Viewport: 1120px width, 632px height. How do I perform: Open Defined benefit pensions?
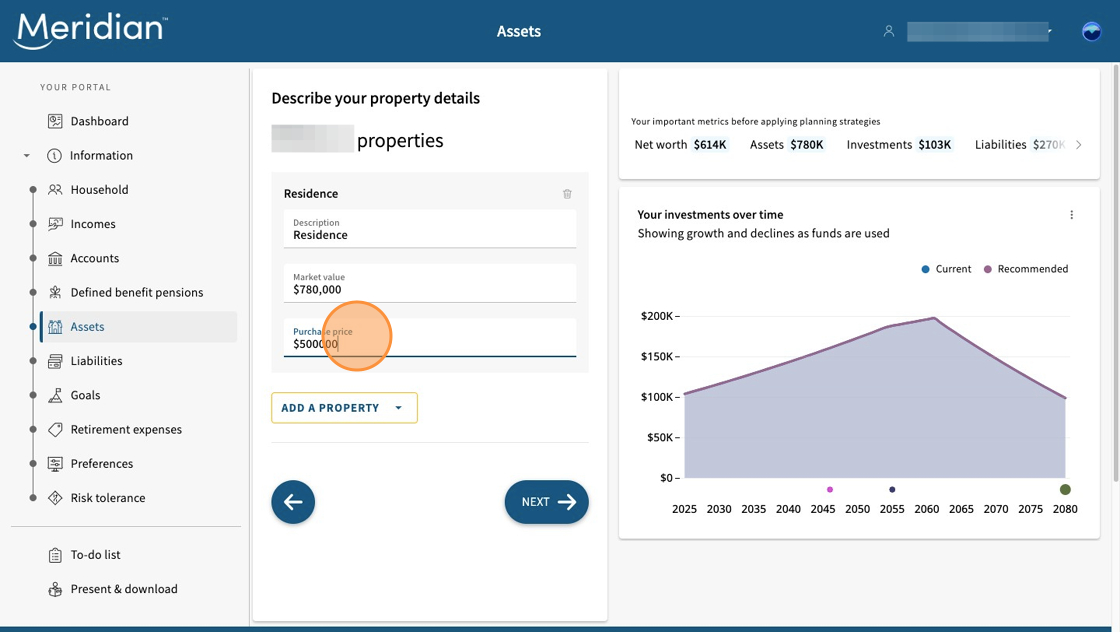[x=136, y=293]
